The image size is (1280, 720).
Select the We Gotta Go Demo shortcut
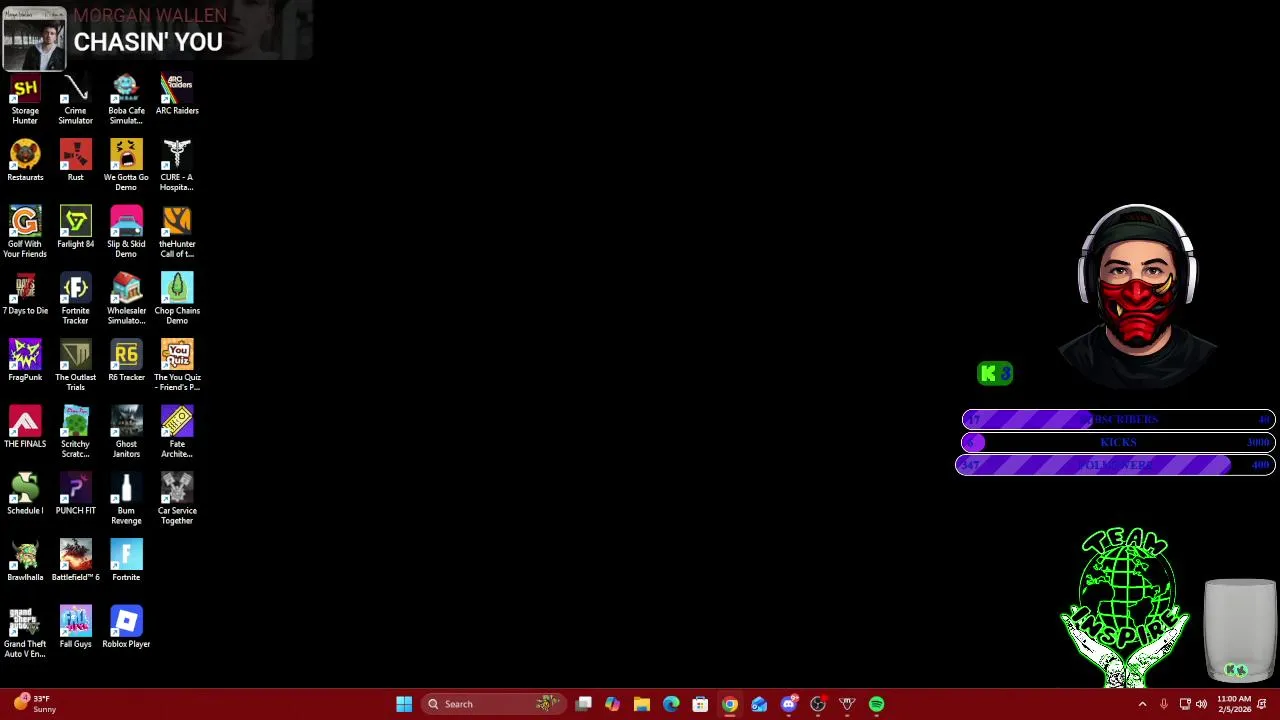pyautogui.click(x=126, y=166)
